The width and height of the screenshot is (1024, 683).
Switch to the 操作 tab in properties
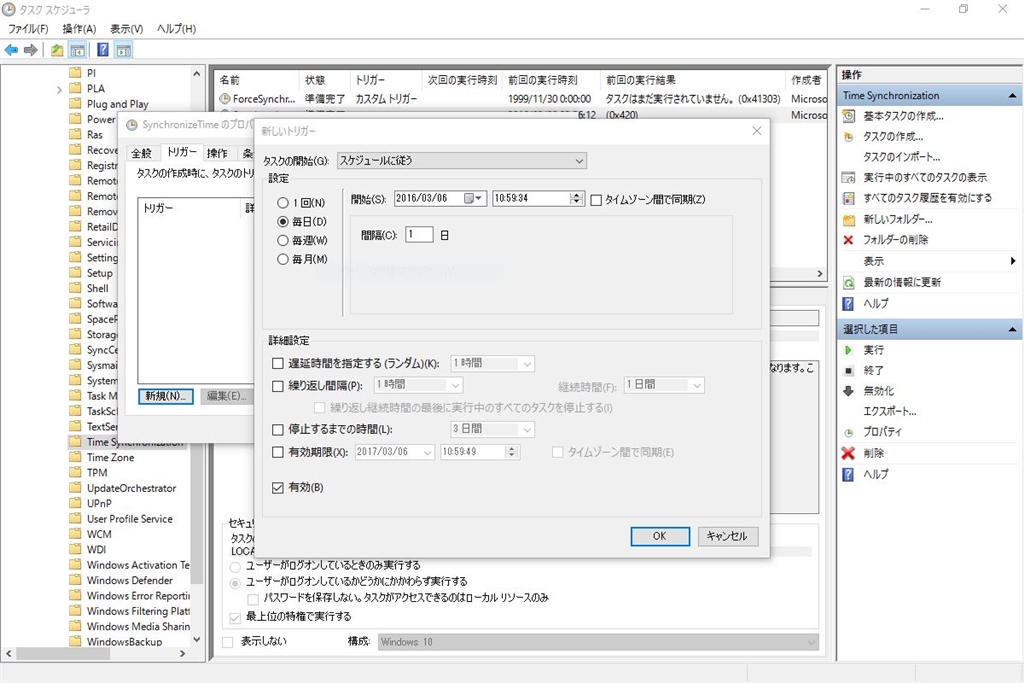point(217,153)
